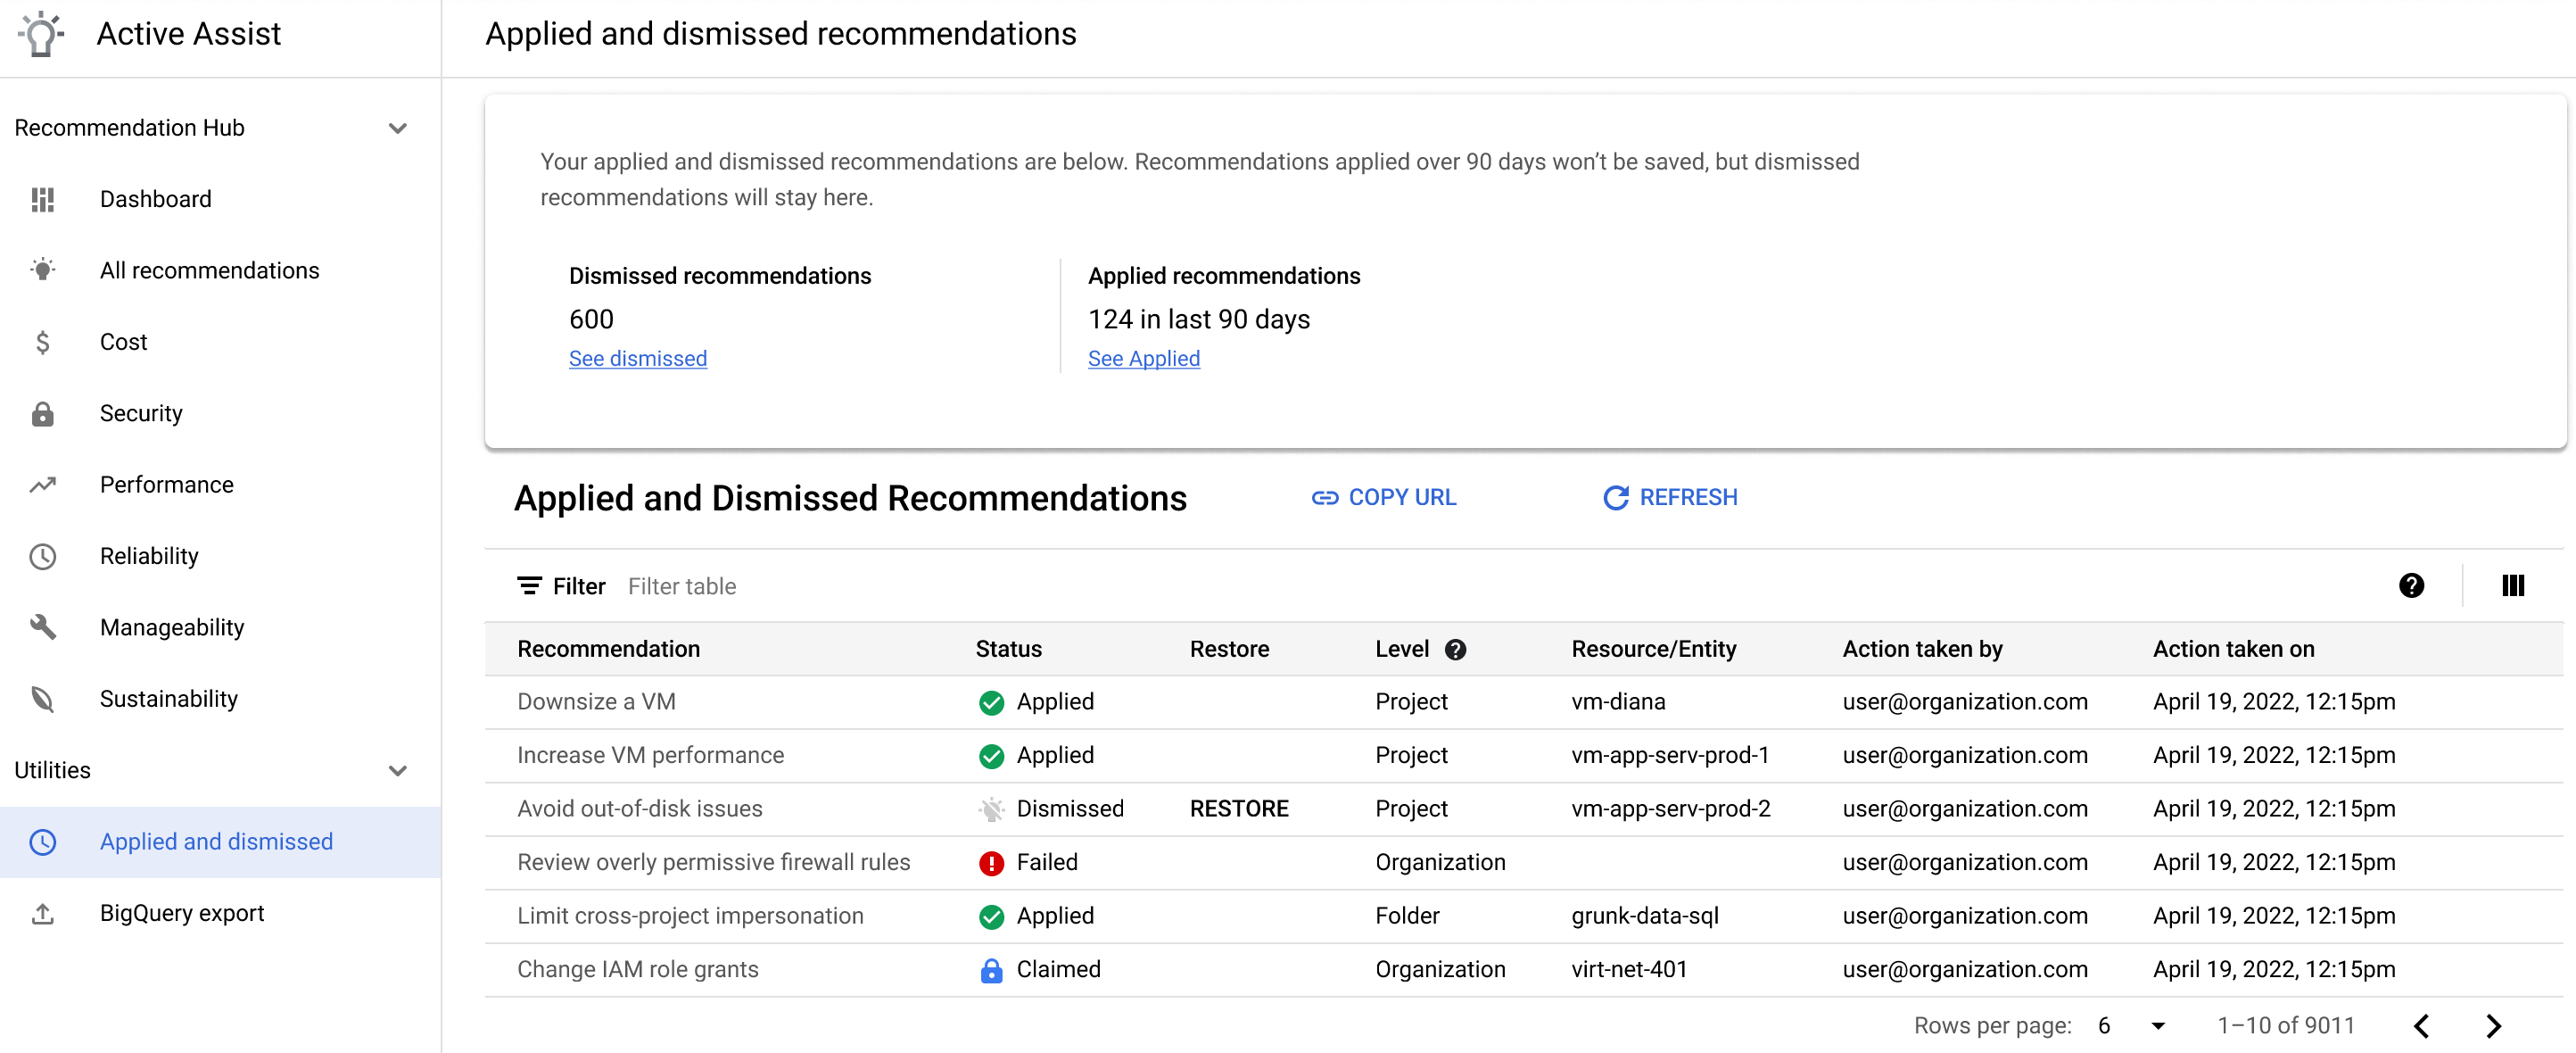Click the Performance trending-up icon
The width and height of the screenshot is (2576, 1053).
coord(45,483)
